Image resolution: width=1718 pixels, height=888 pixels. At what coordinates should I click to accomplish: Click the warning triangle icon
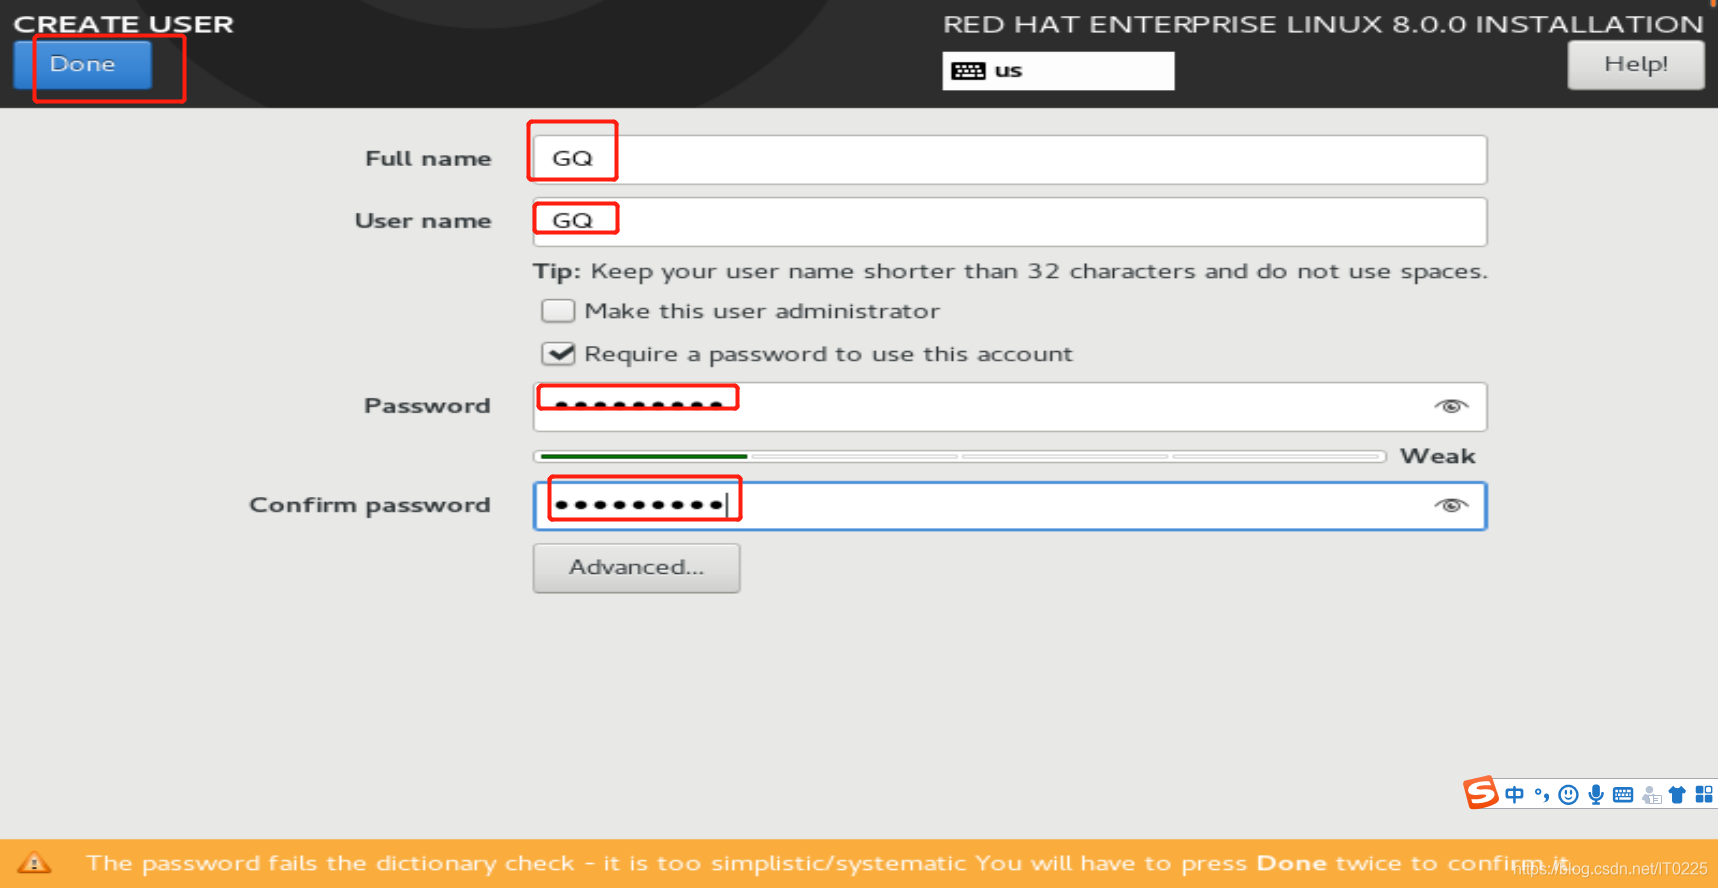[x=33, y=862]
